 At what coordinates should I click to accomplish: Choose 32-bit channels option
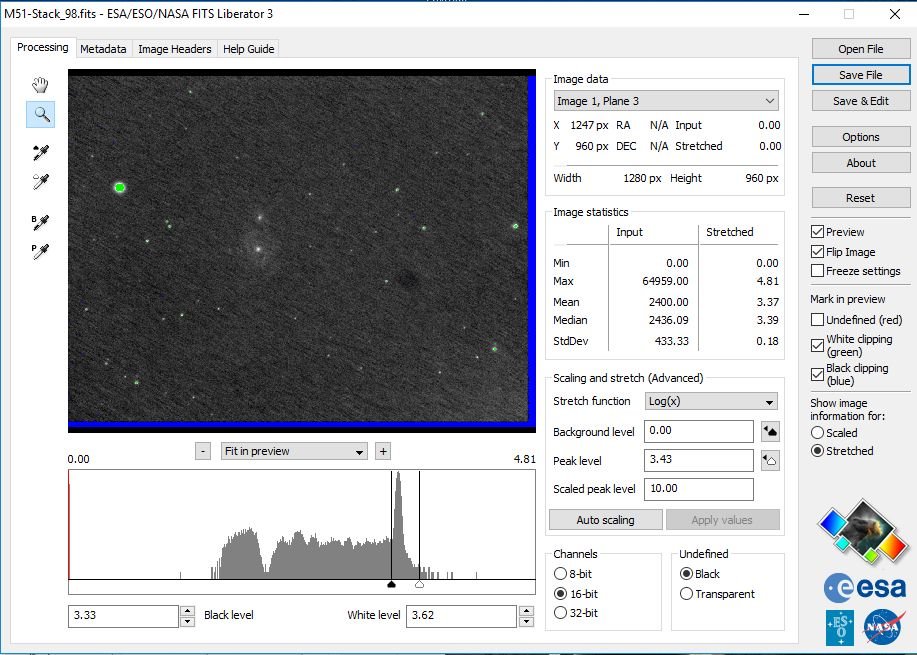click(x=560, y=613)
